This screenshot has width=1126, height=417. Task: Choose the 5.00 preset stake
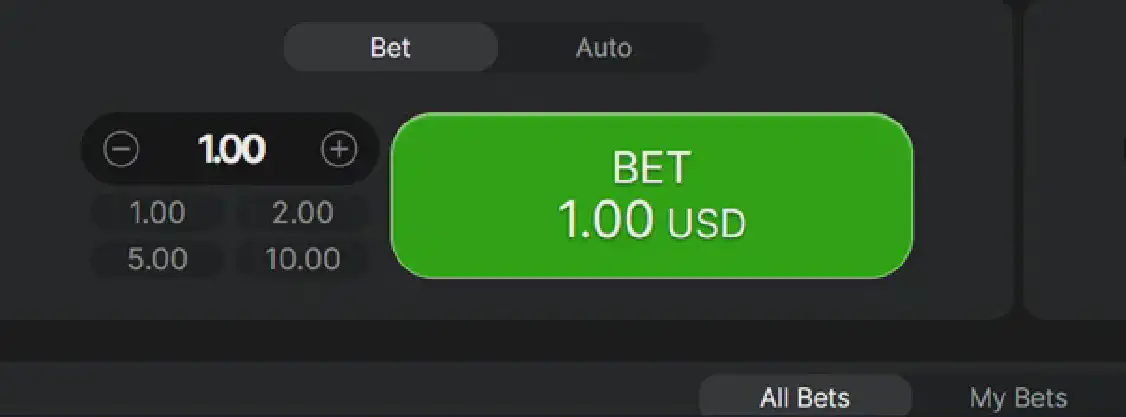pos(157,259)
